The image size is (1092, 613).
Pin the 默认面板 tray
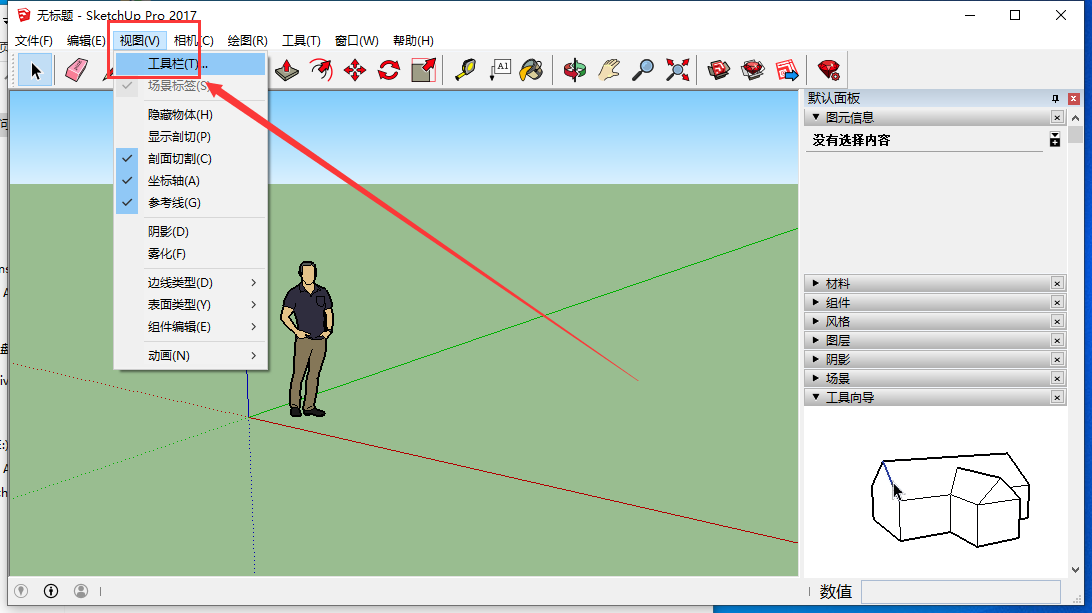click(1054, 99)
